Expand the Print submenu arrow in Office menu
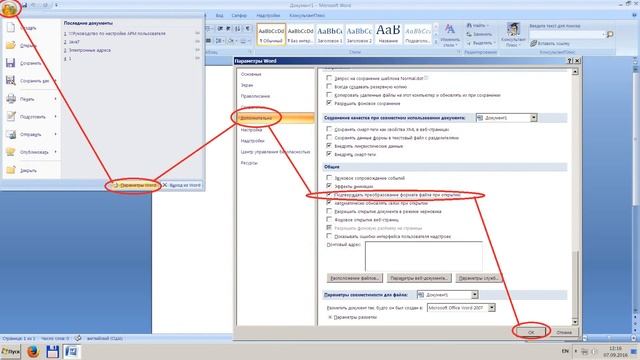Screen dimensions: 640x360 point(56,98)
